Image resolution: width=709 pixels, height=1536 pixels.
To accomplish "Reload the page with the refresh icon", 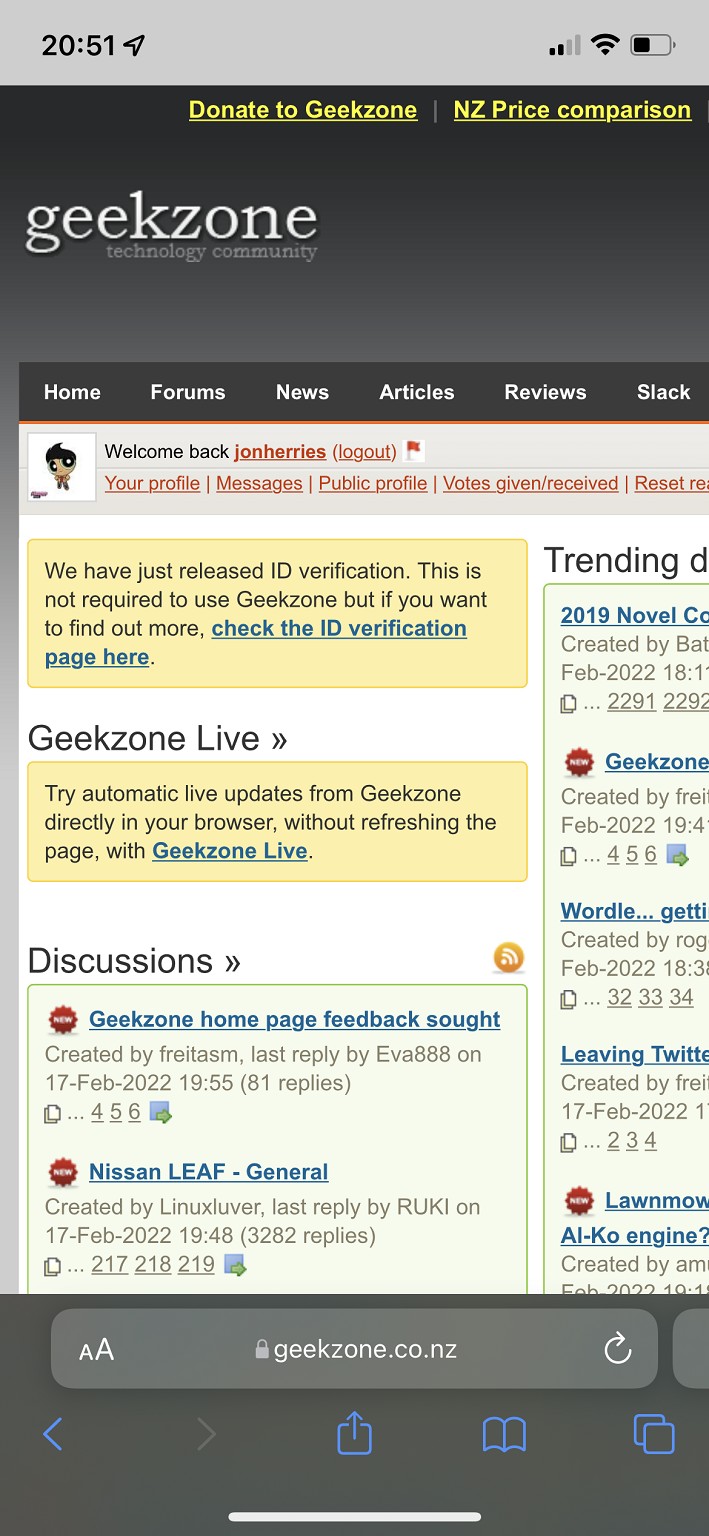I will (618, 1349).
